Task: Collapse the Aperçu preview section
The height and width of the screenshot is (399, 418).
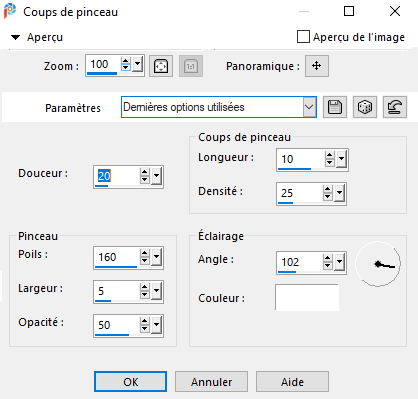Action: (15, 37)
